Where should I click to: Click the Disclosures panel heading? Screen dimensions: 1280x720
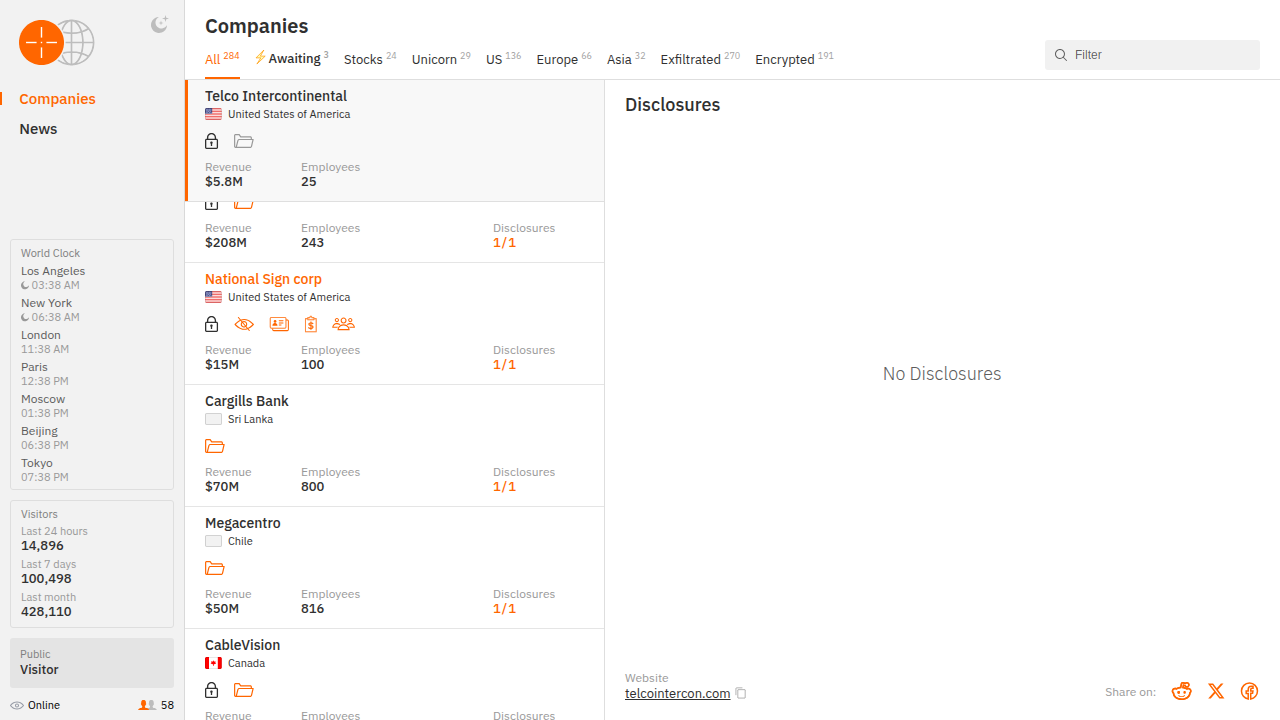672,105
